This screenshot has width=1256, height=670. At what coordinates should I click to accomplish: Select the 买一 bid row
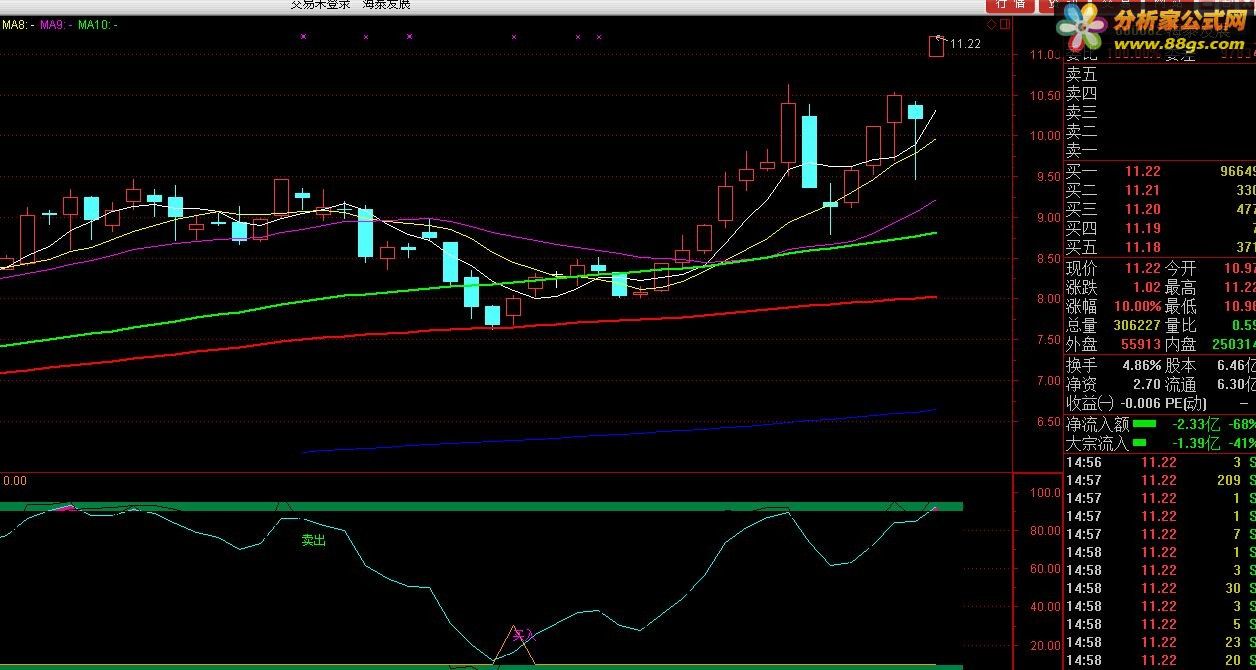point(1159,172)
